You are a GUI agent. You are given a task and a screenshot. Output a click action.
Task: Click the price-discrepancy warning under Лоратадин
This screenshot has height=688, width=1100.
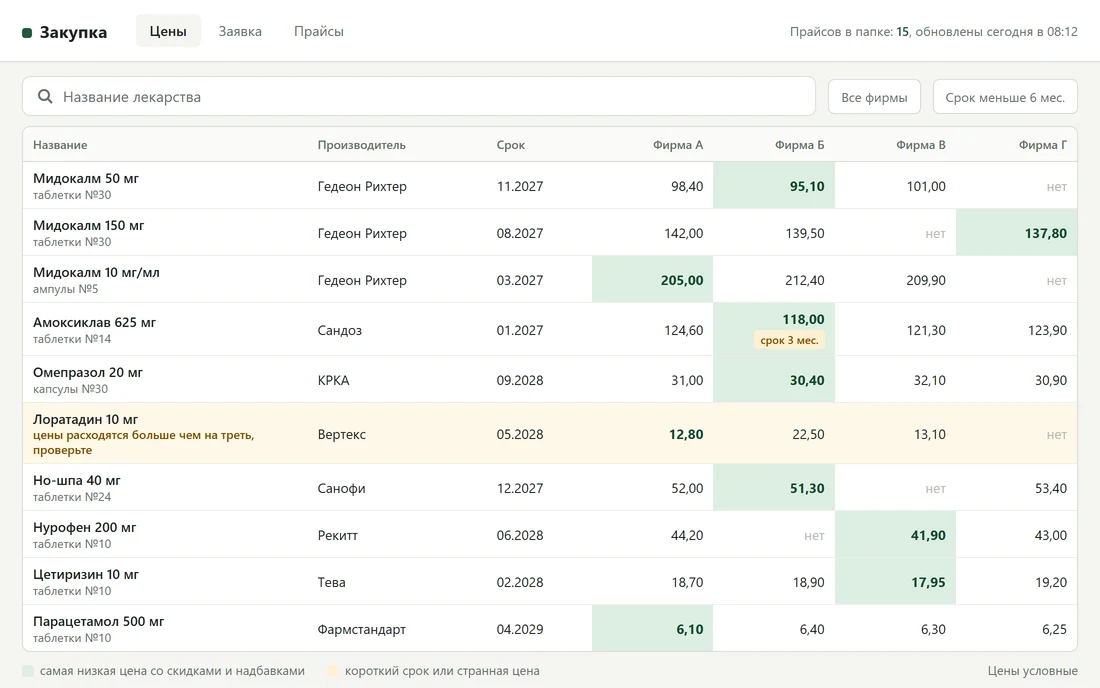tap(143, 443)
